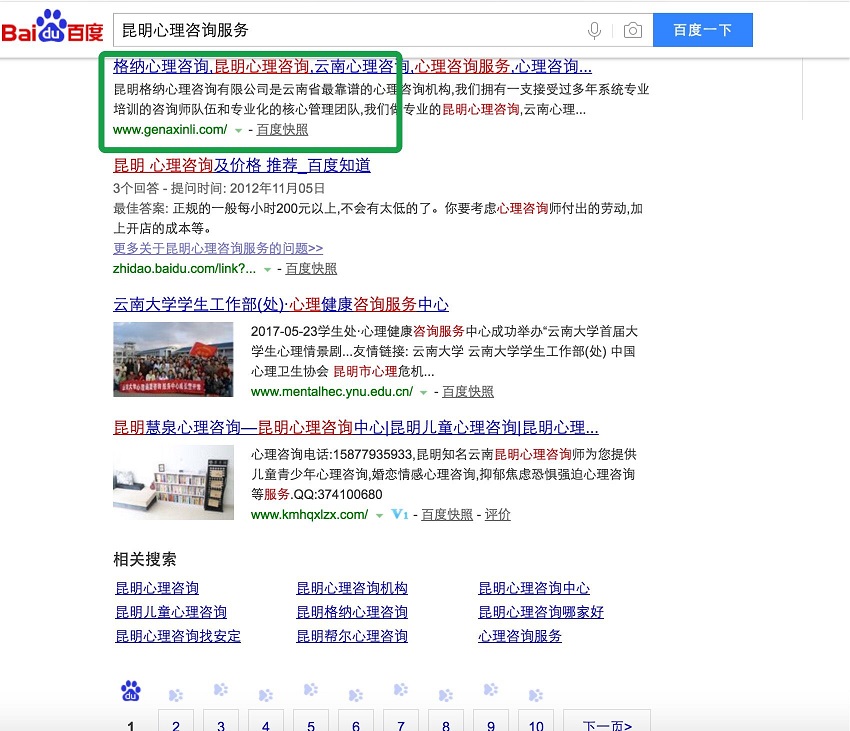
Task: Click related search 昆明心理咨询
Action: 157,588
